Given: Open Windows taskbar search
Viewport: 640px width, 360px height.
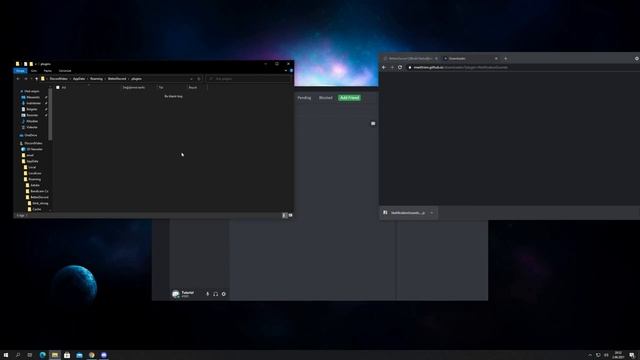Looking at the screenshot, I should pos(18,355).
